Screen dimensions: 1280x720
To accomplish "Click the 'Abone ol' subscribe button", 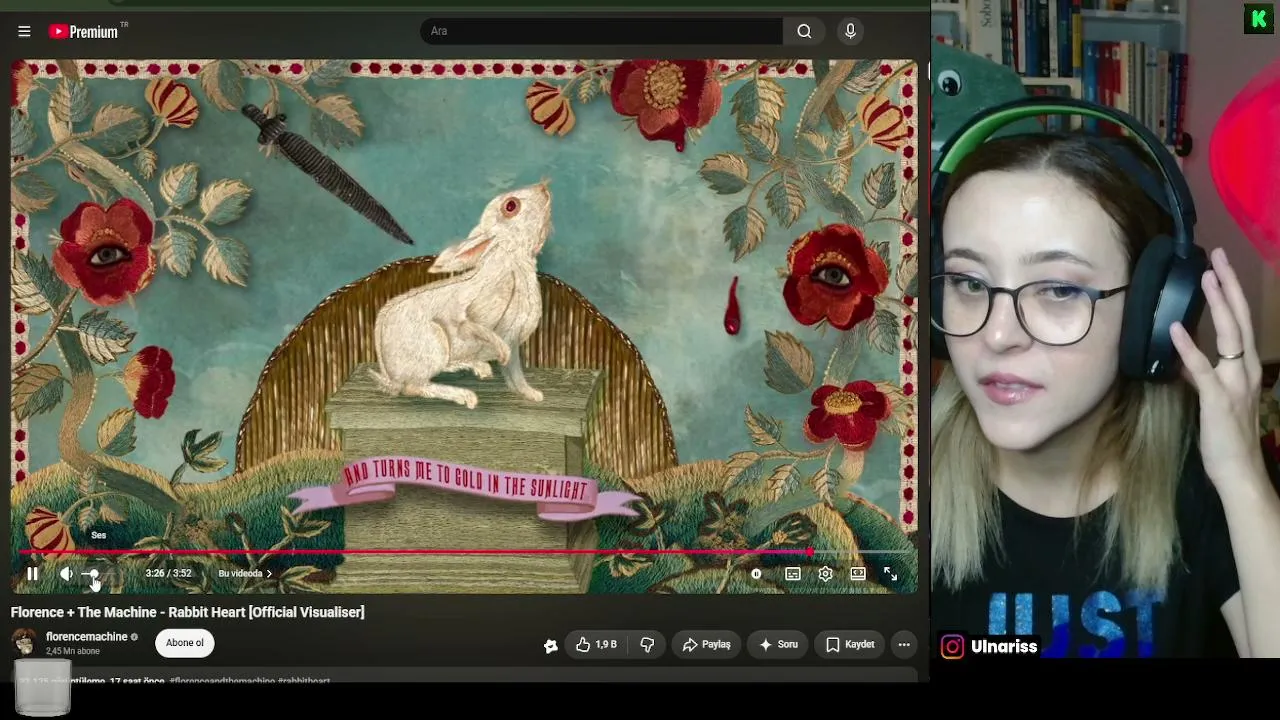I will pos(185,643).
